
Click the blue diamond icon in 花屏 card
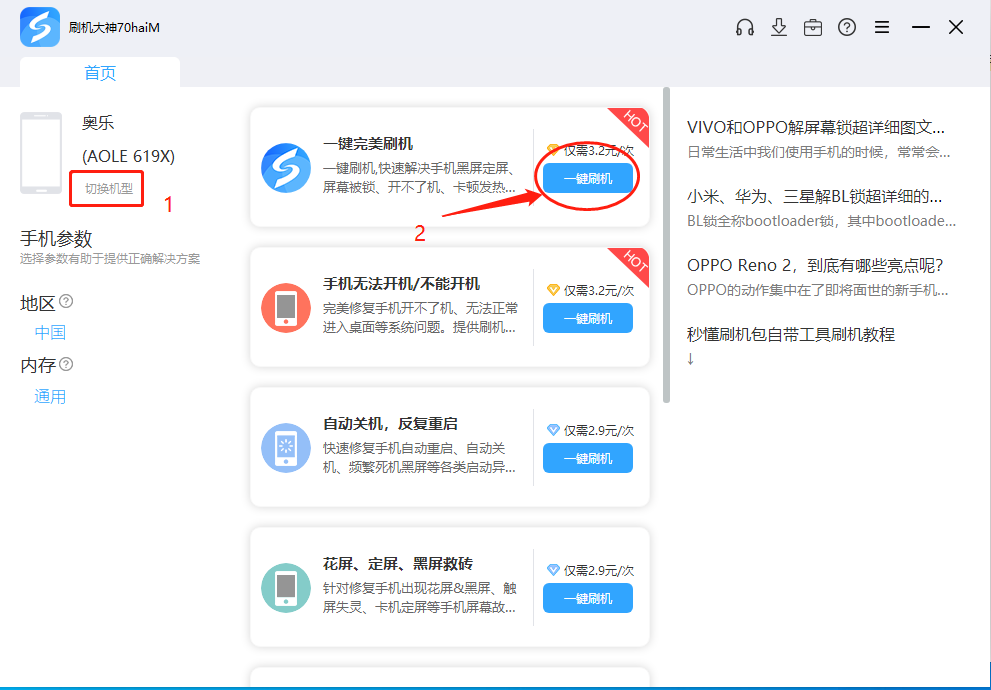click(553, 570)
